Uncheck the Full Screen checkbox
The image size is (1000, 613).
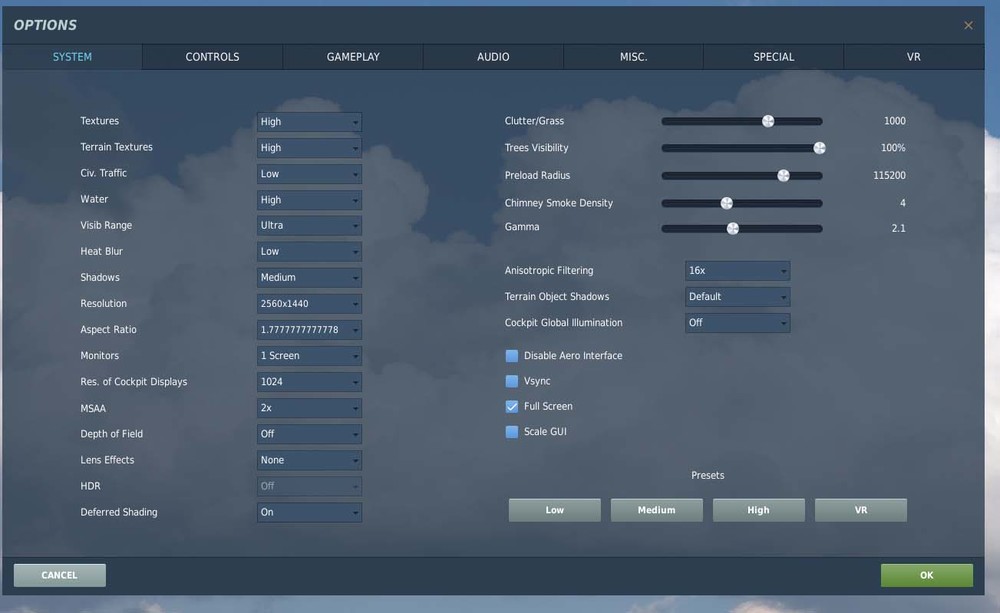click(511, 406)
